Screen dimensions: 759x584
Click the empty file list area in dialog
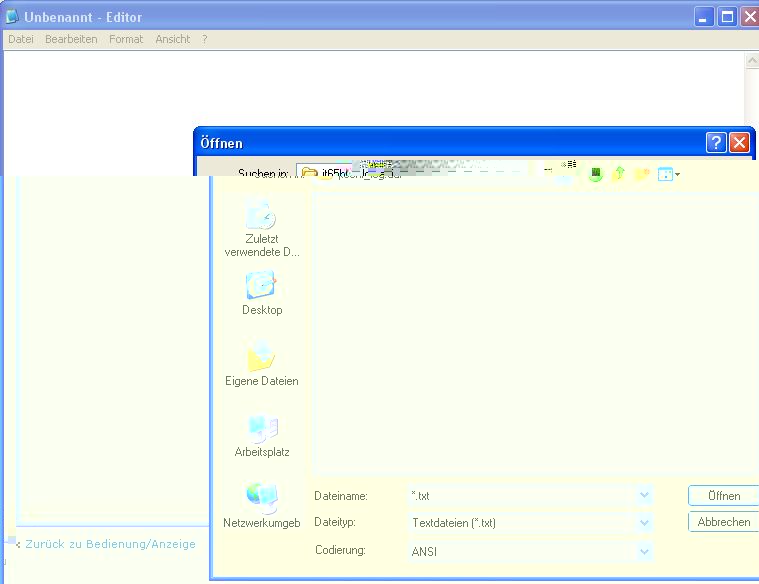tap(535, 333)
